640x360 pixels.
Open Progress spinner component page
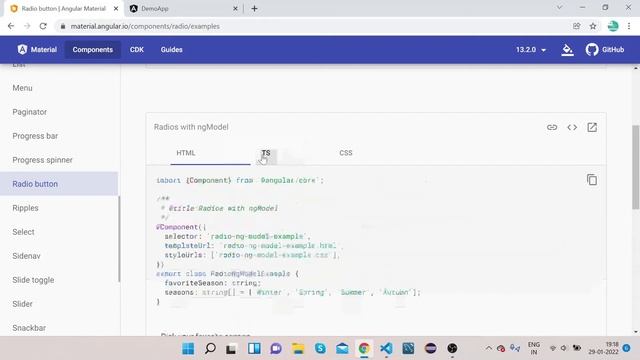[42, 160]
